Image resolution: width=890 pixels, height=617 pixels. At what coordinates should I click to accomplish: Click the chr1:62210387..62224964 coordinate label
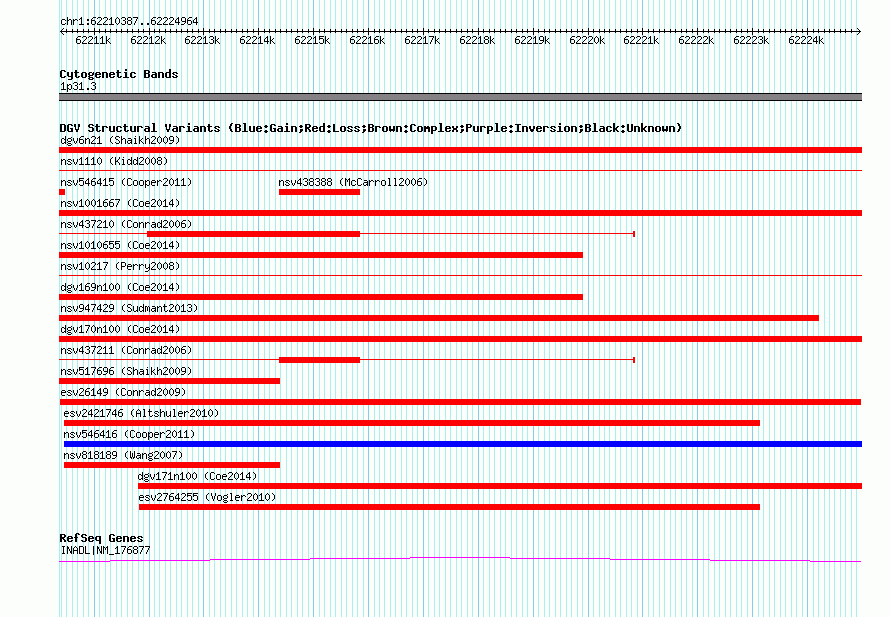coord(129,22)
